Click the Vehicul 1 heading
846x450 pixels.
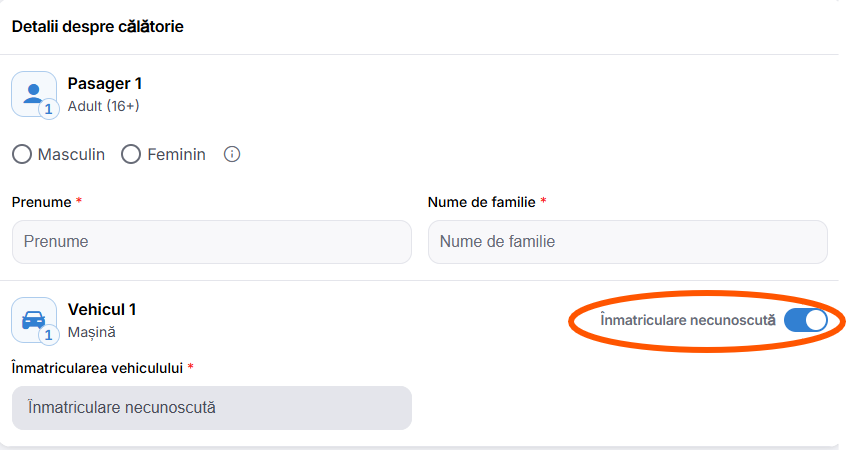pyautogui.click(x=102, y=310)
